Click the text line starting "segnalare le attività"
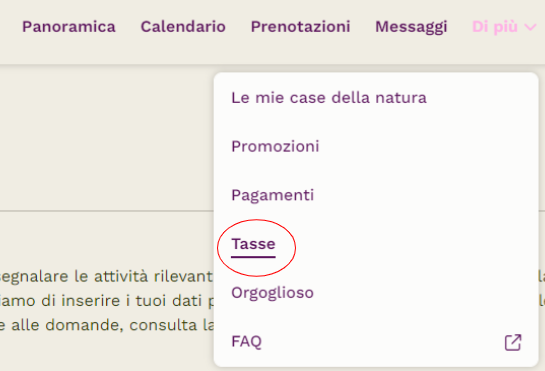 pos(106,277)
